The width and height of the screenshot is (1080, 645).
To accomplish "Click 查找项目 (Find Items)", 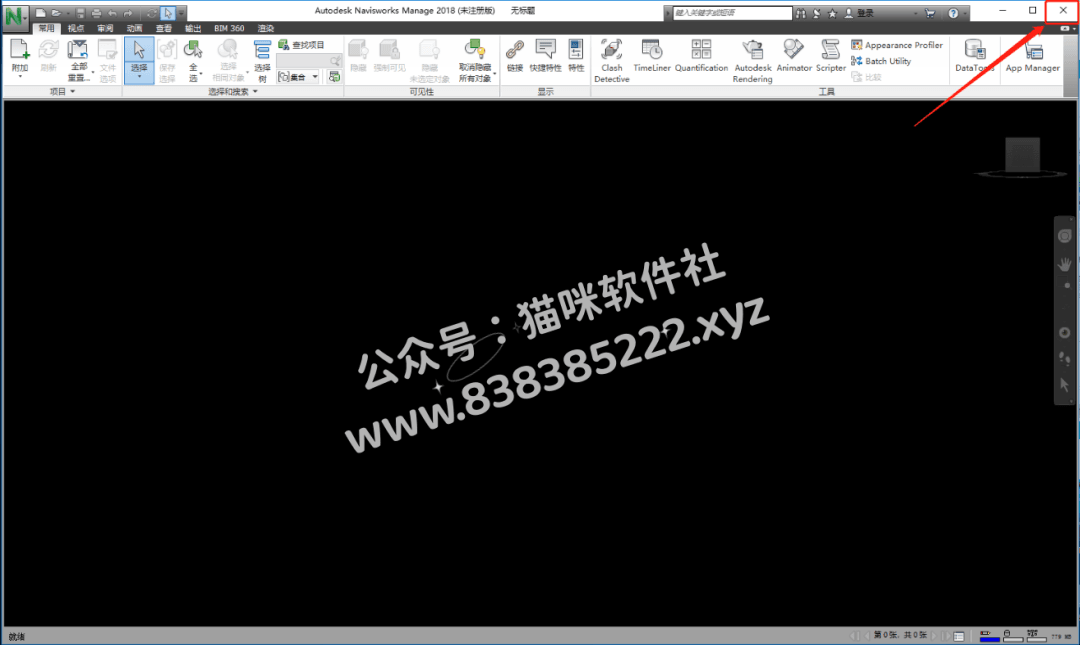I will click(x=301, y=45).
